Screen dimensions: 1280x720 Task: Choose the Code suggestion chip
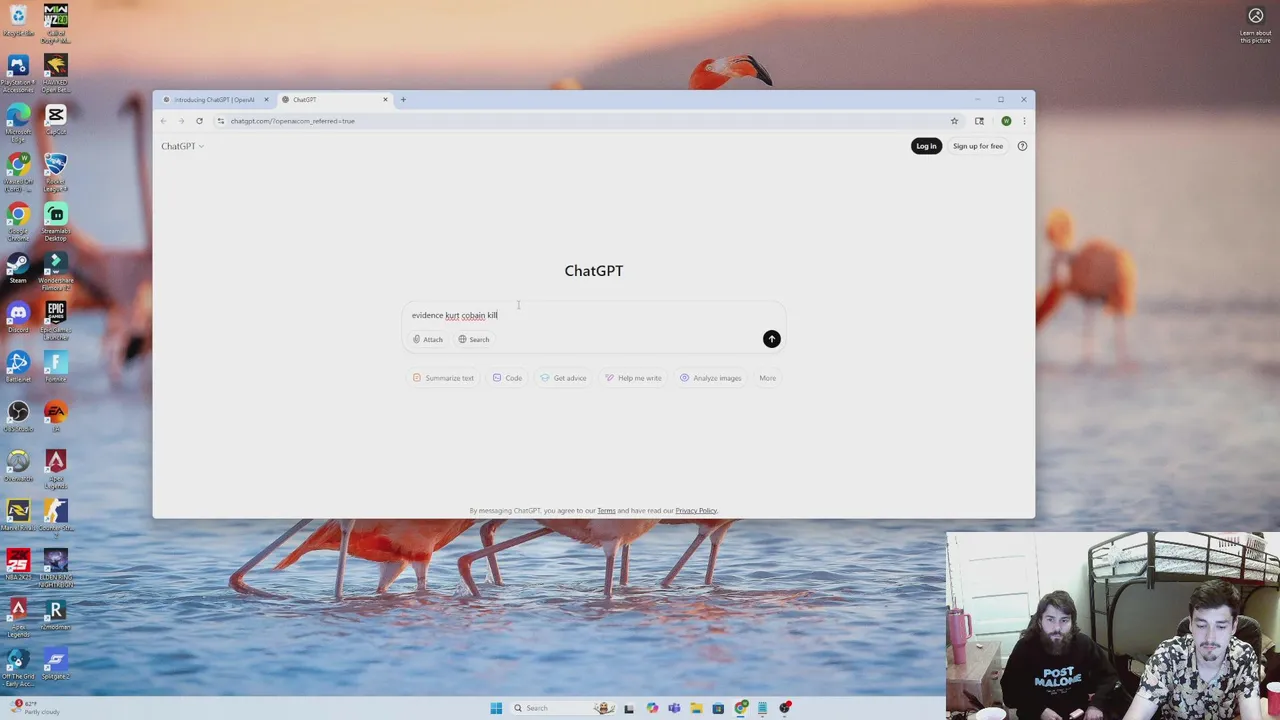507,378
